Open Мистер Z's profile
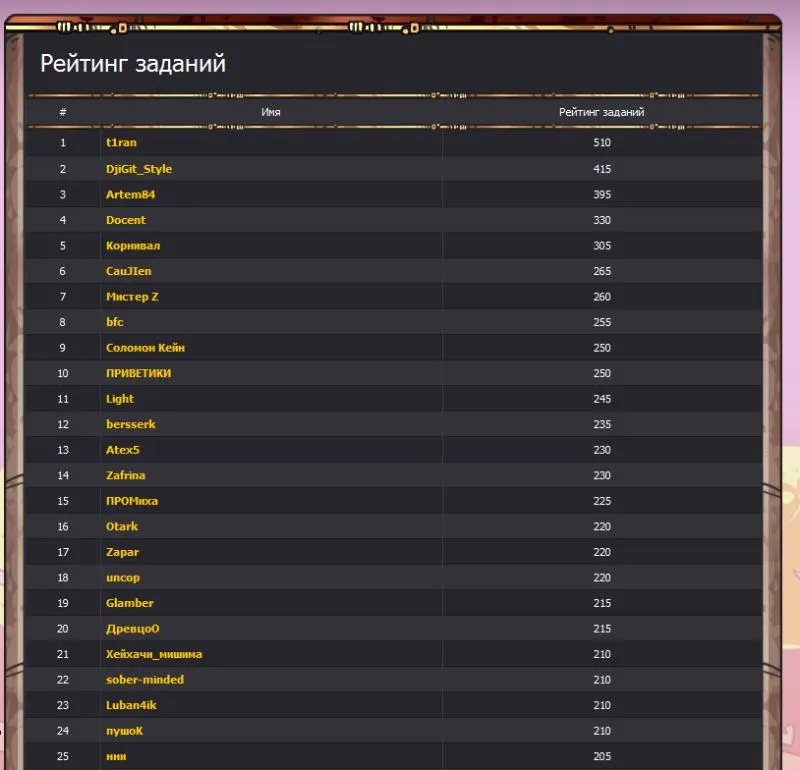The image size is (800, 770). point(132,297)
